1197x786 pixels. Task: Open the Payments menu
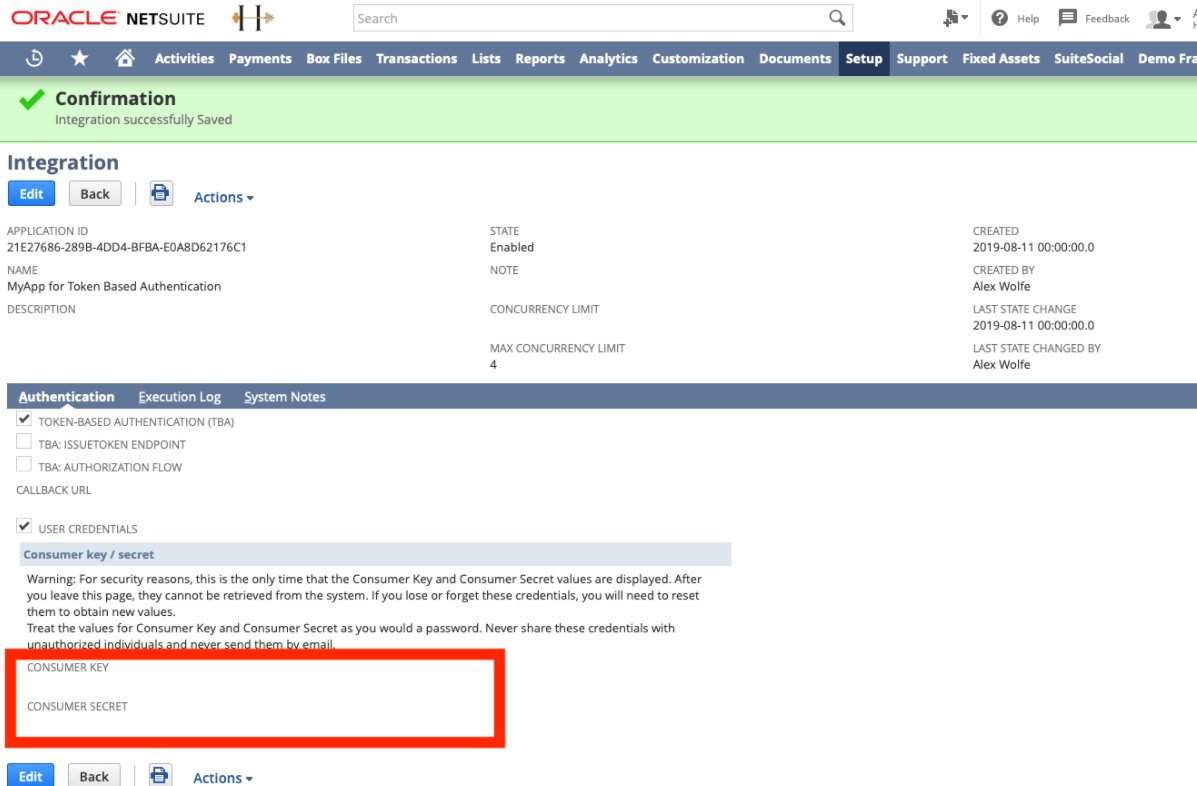click(x=260, y=58)
